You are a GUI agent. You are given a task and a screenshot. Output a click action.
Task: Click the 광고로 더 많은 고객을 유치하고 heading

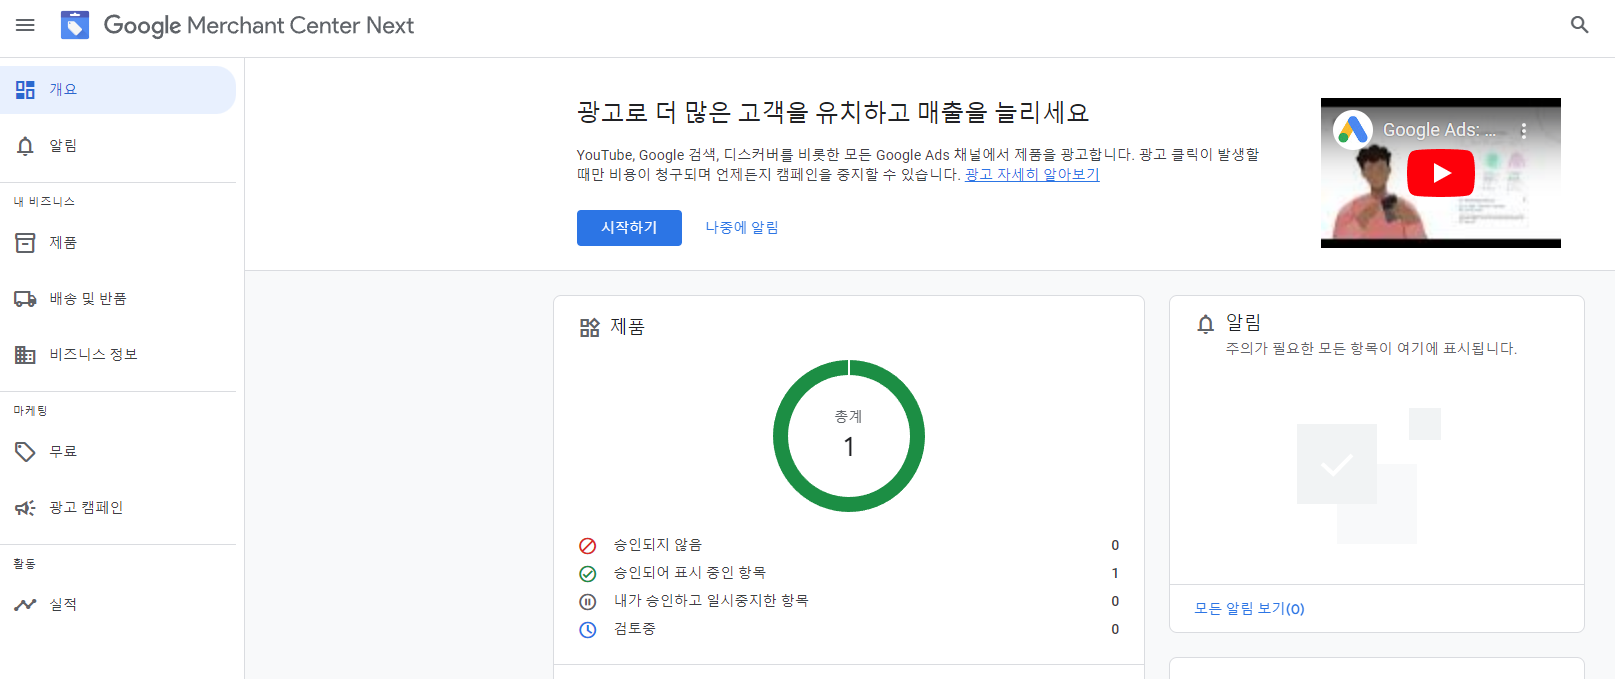[833, 113]
